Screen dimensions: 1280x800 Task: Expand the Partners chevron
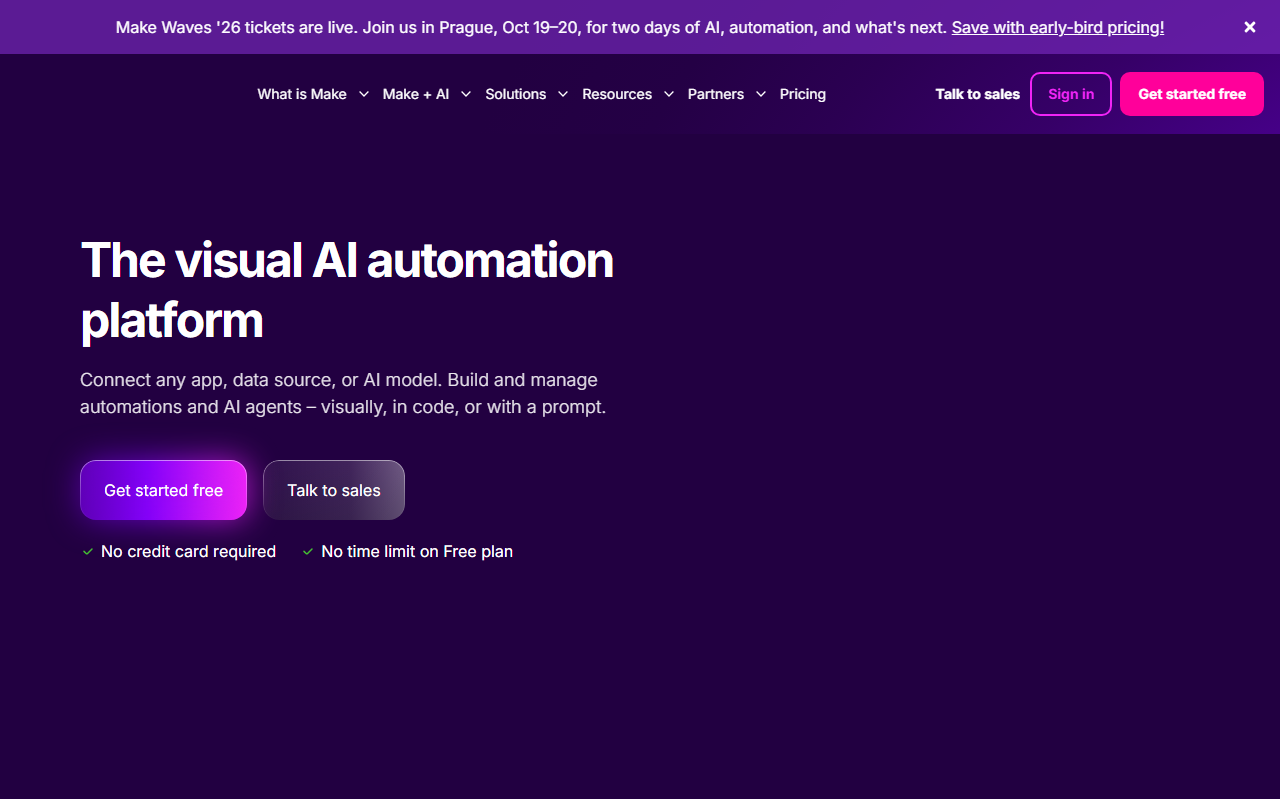[761, 94]
